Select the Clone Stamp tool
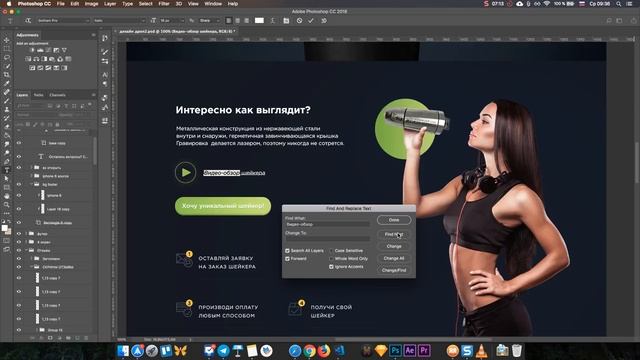 pyautogui.click(x=7, y=109)
